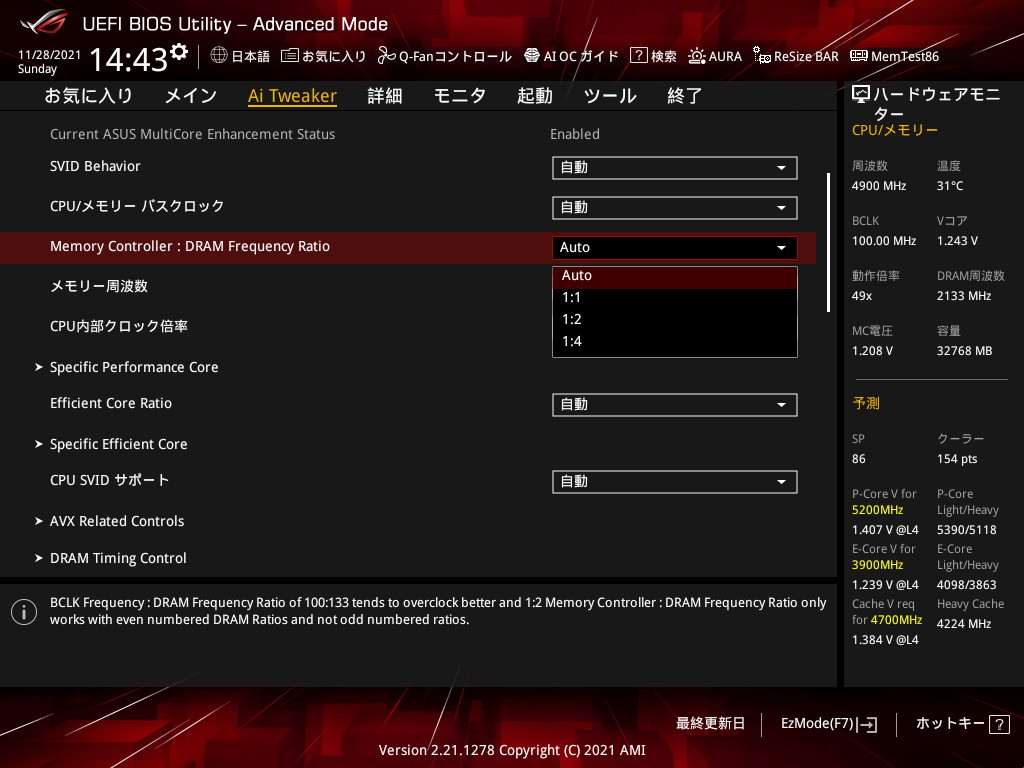Select 1:4 ratio option
This screenshot has width=1024, height=768.
[x=675, y=342]
